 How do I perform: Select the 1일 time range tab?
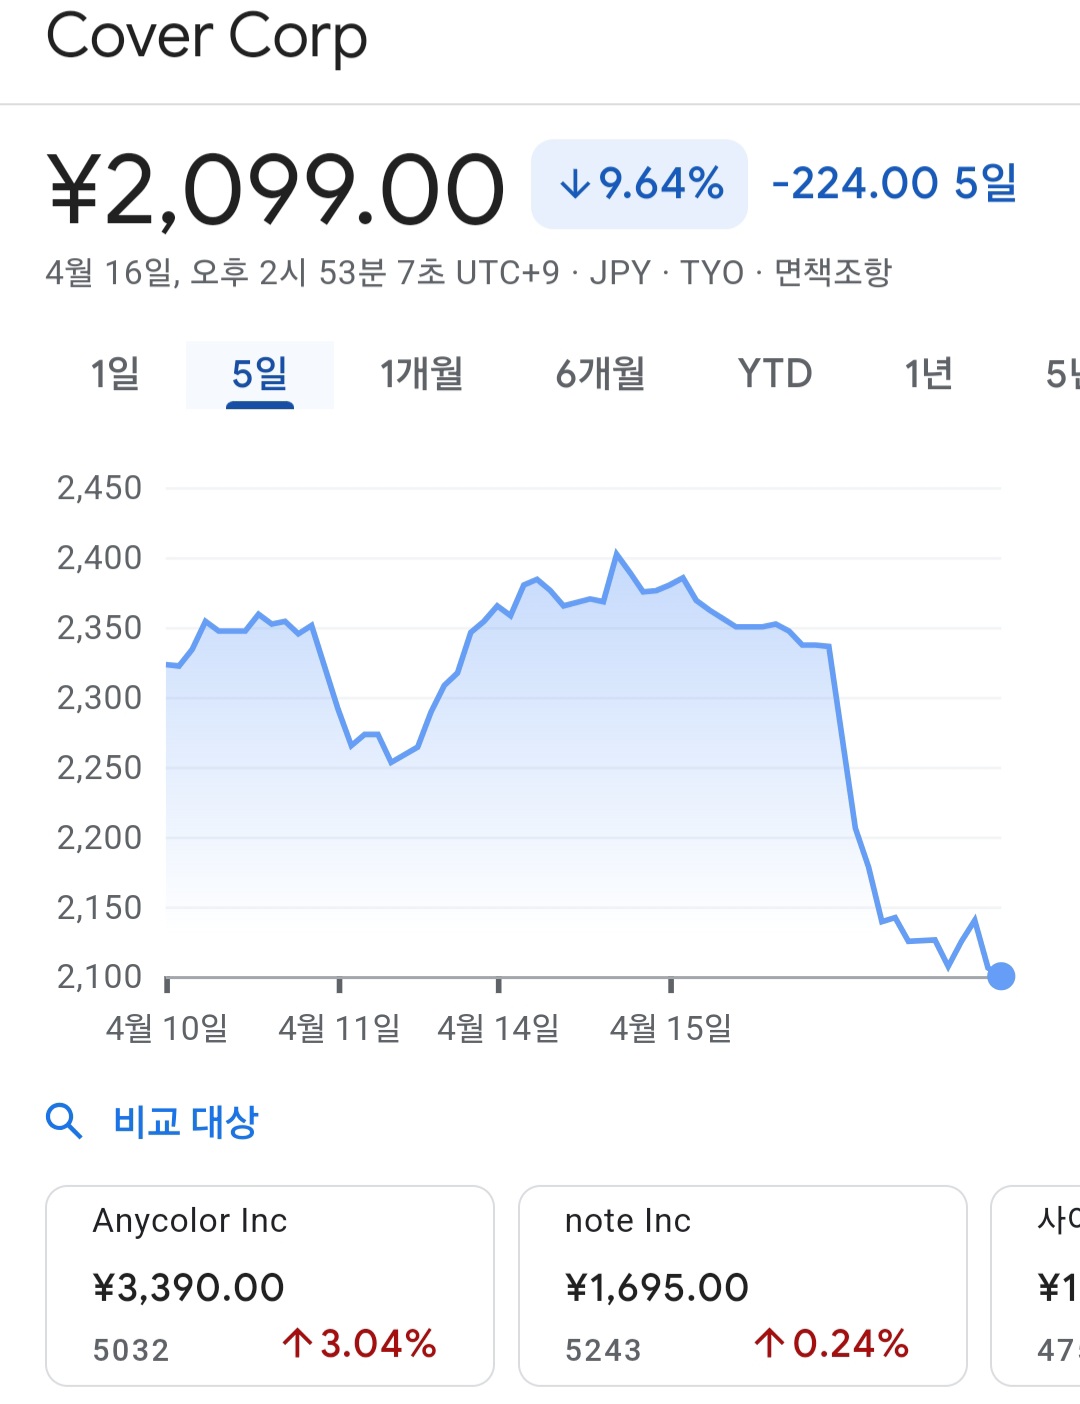click(x=115, y=374)
